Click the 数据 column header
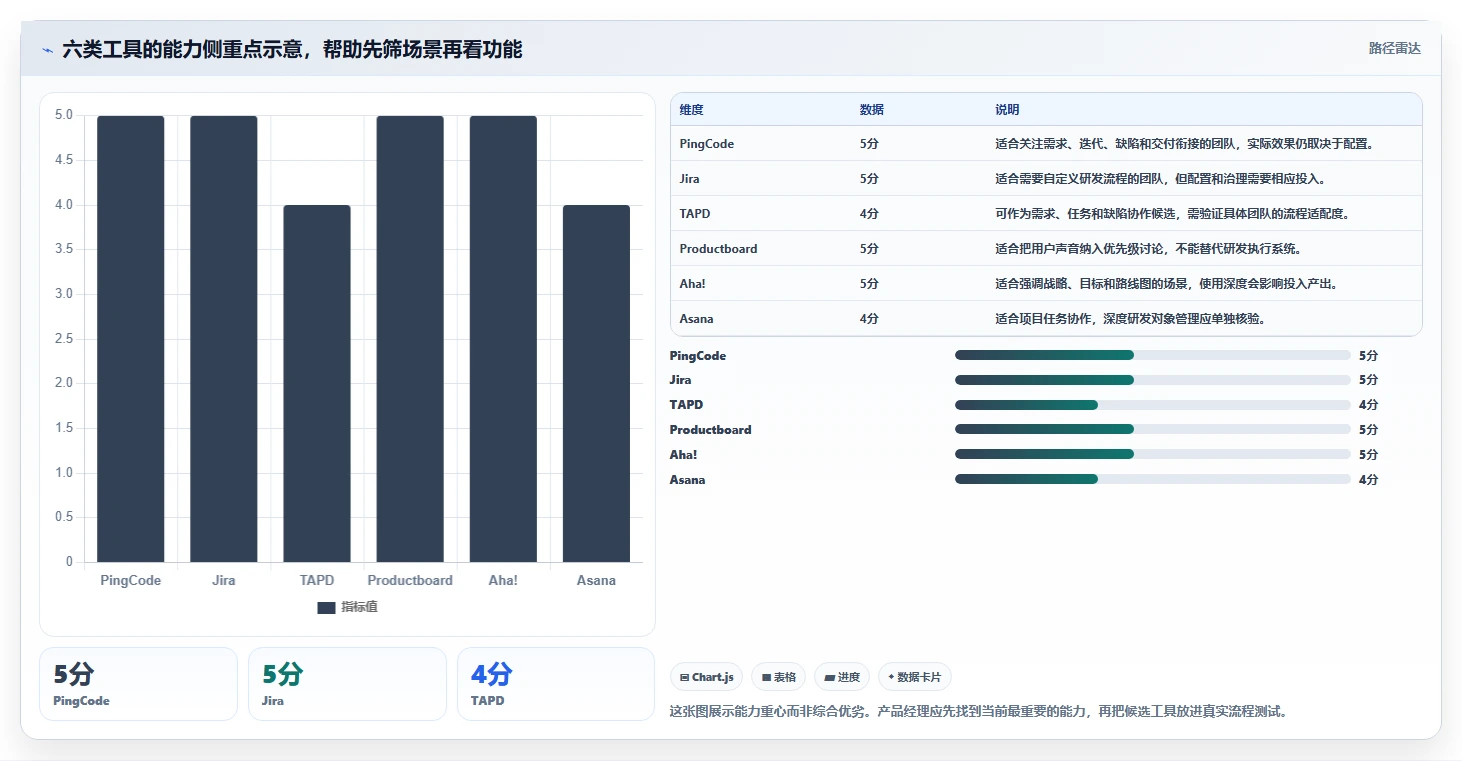1462x761 pixels. tap(871, 110)
